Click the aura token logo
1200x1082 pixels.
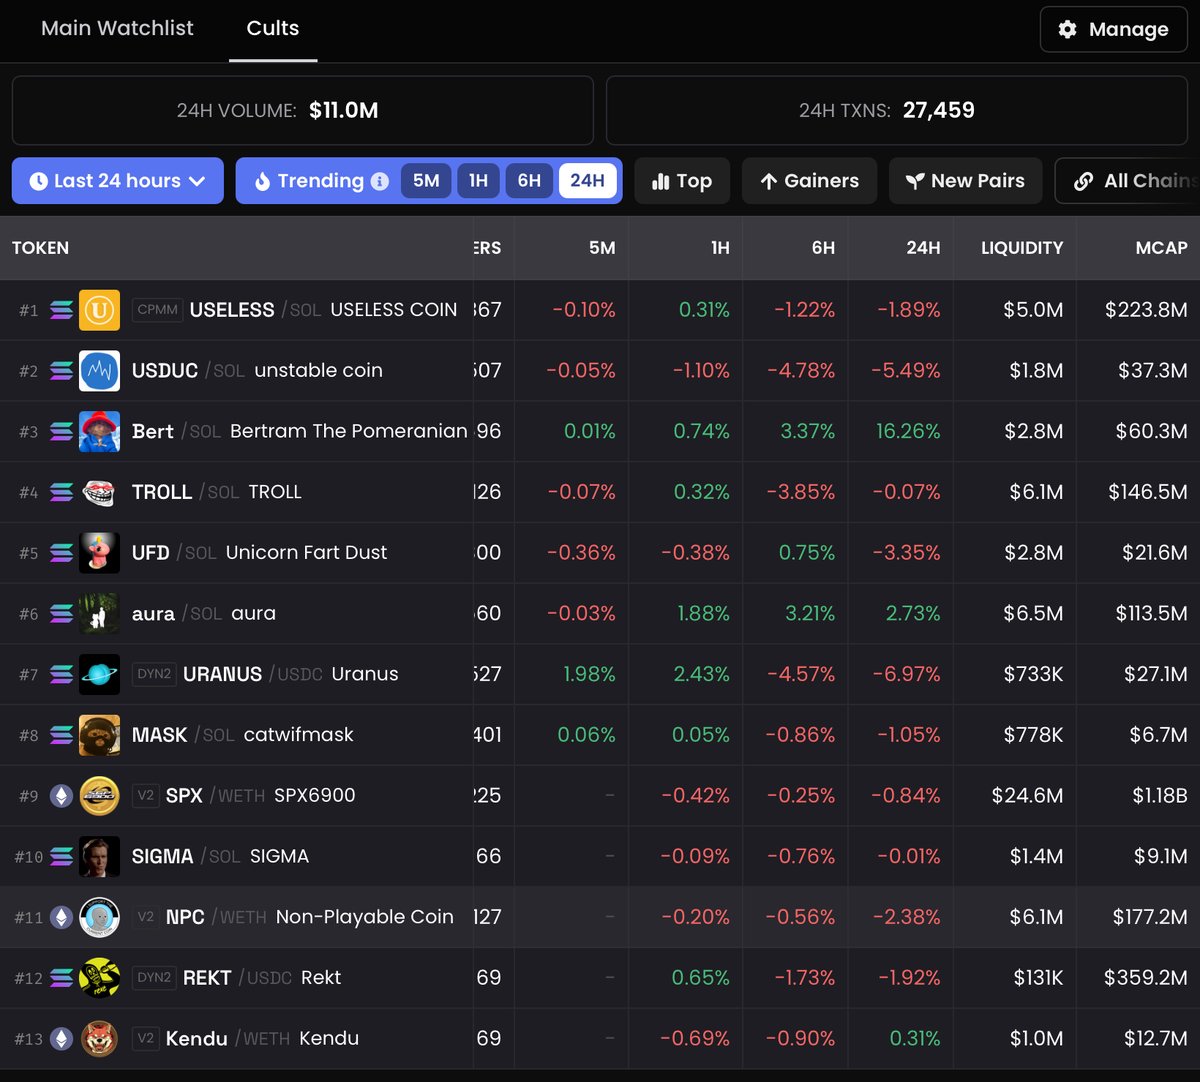click(x=99, y=613)
